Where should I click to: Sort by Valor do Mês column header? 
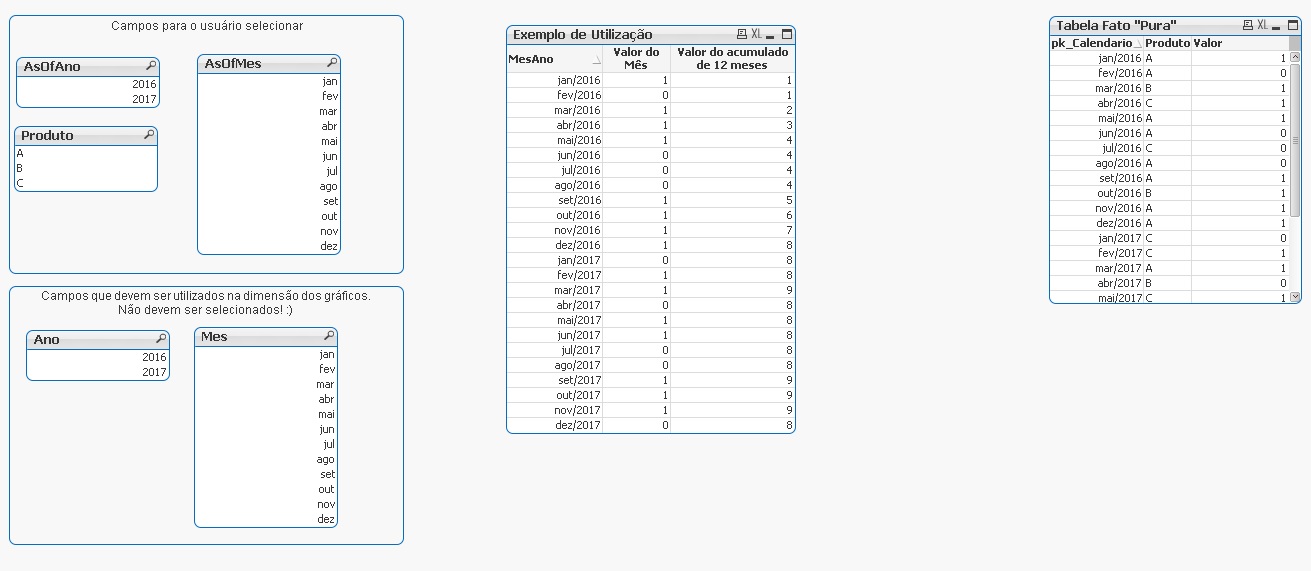coord(637,59)
